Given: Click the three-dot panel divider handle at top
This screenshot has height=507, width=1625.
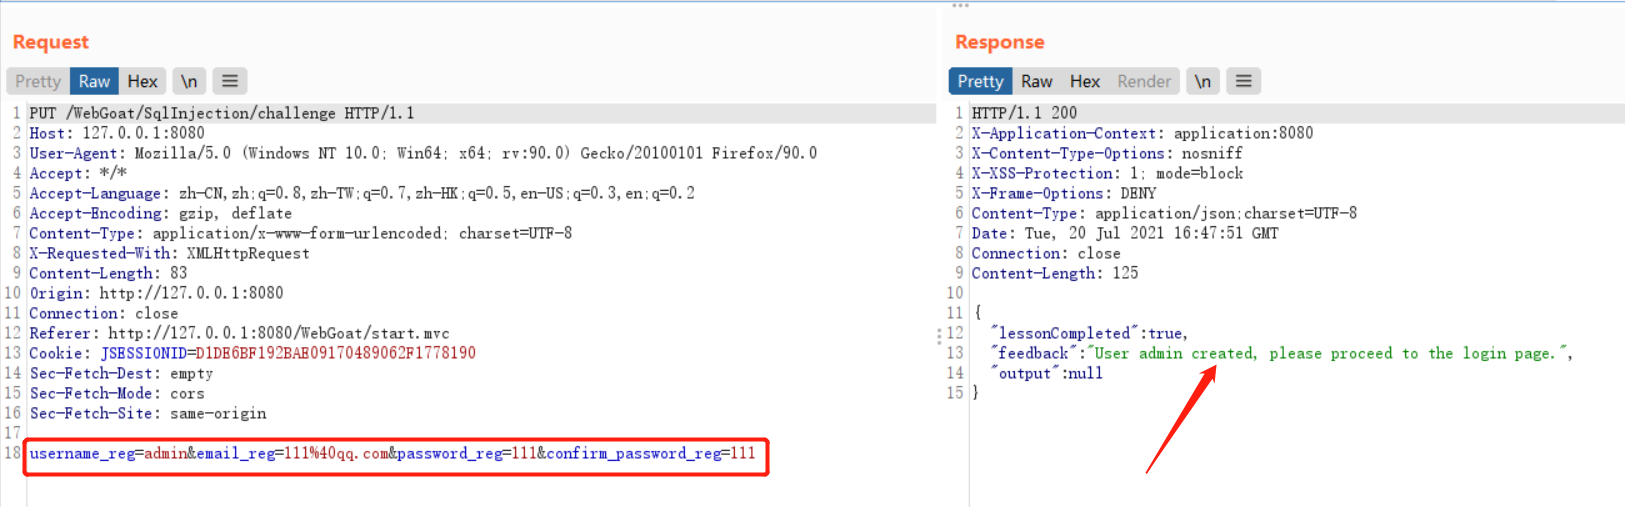Looking at the screenshot, I should (x=961, y=6).
